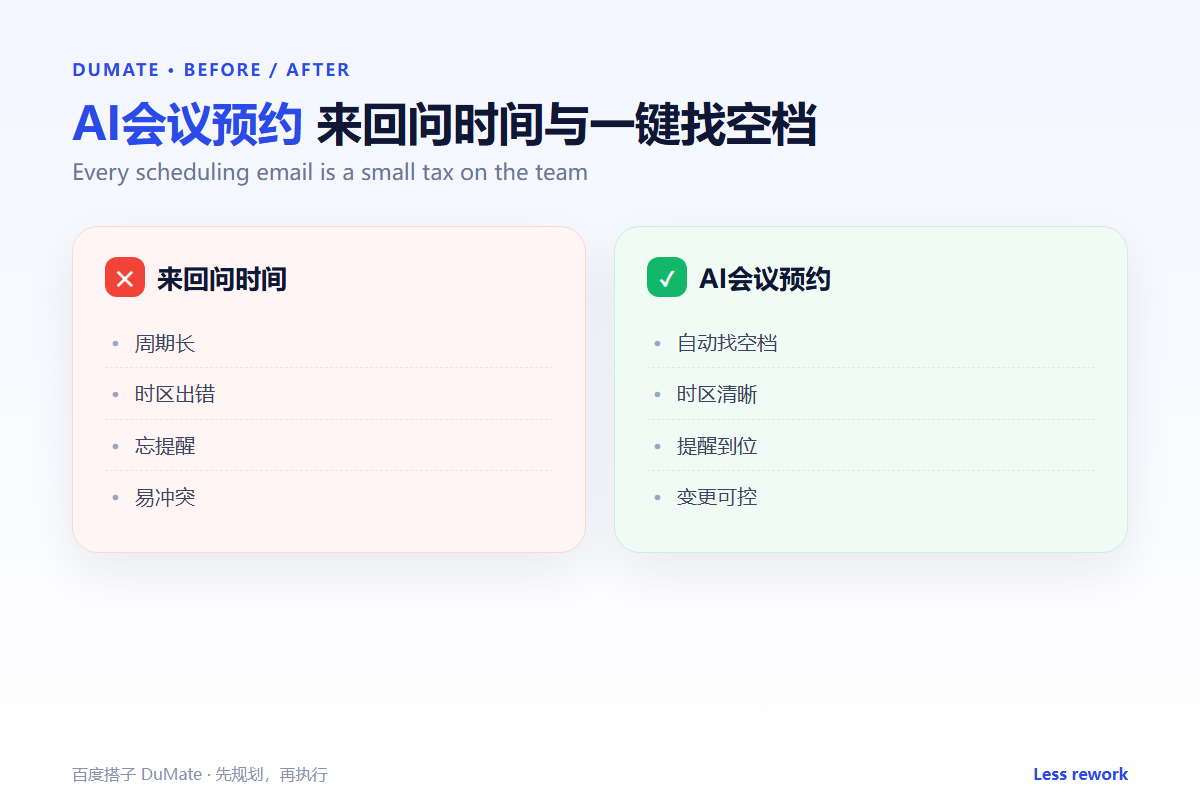Click the Every scheduling email subtitle
The height and width of the screenshot is (800, 1200).
pyautogui.click(x=330, y=172)
